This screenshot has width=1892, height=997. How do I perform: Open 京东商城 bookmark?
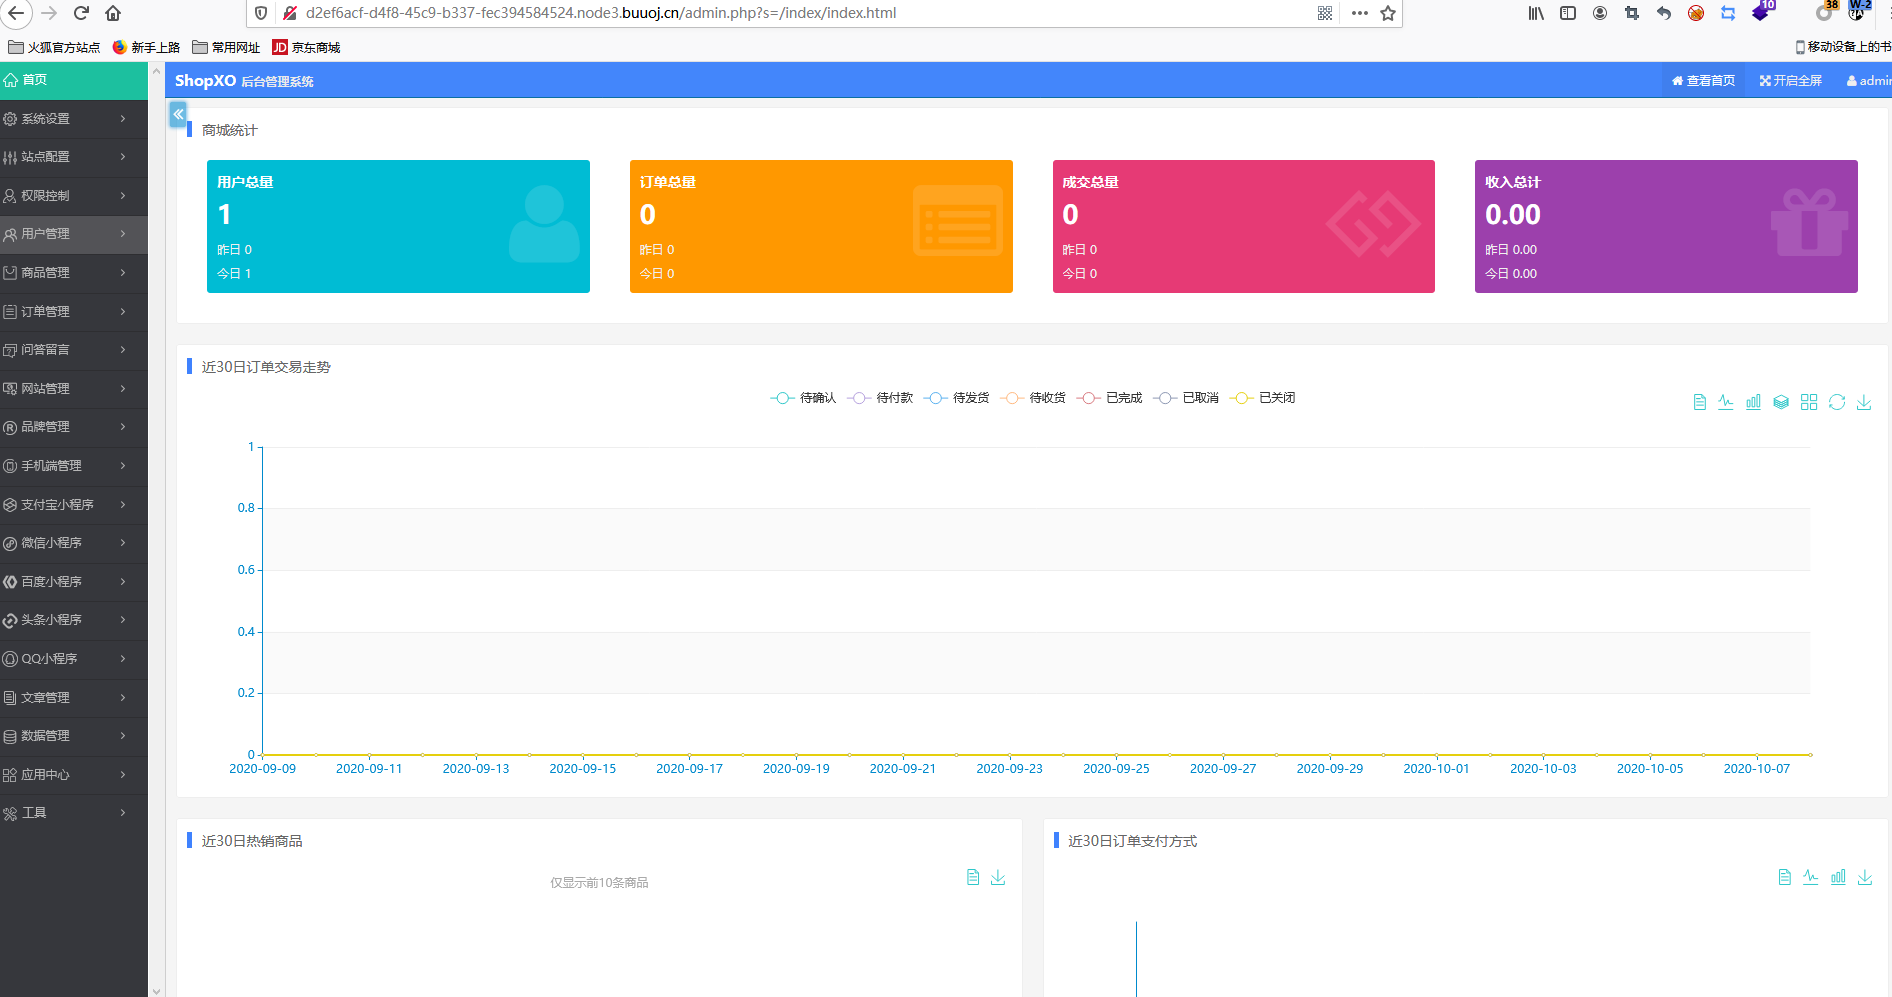pos(306,47)
